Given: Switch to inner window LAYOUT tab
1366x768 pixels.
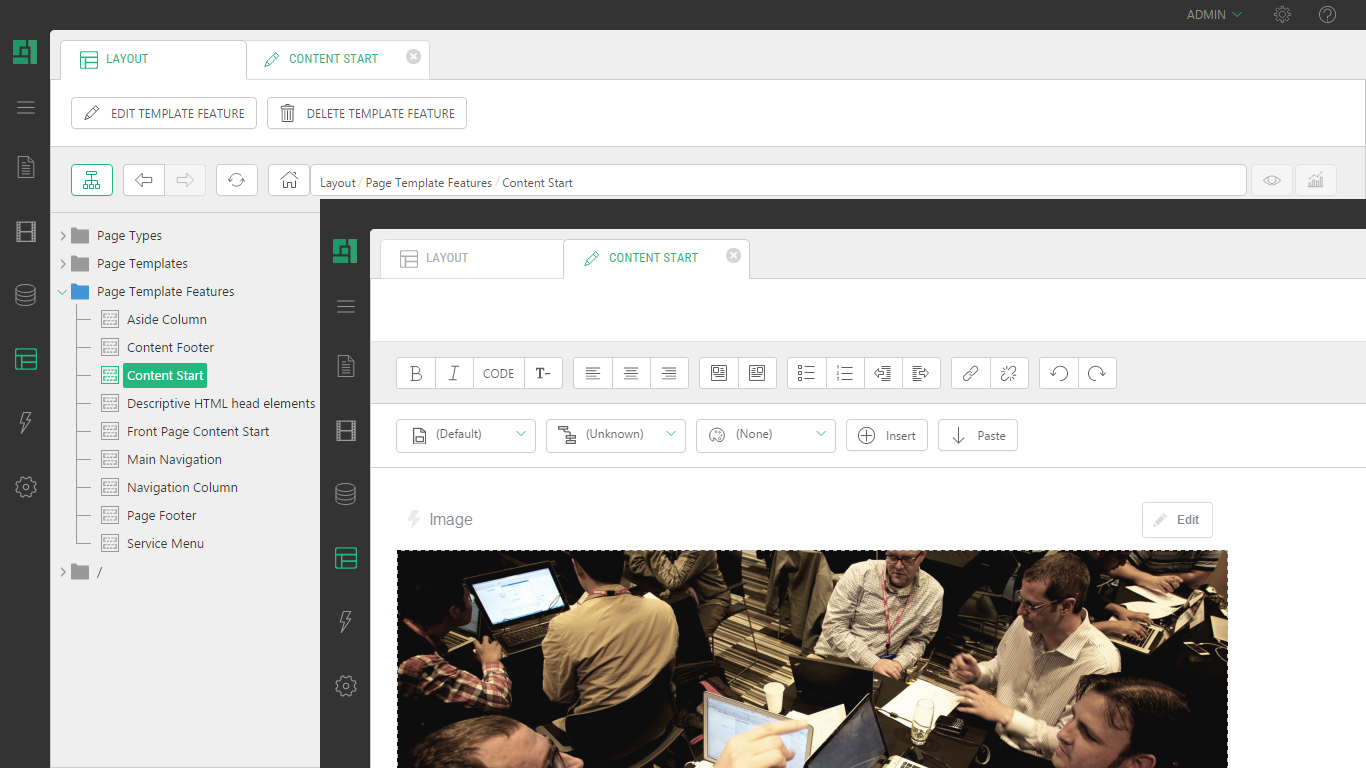Looking at the screenshot, I should click(x=471, y=258).
